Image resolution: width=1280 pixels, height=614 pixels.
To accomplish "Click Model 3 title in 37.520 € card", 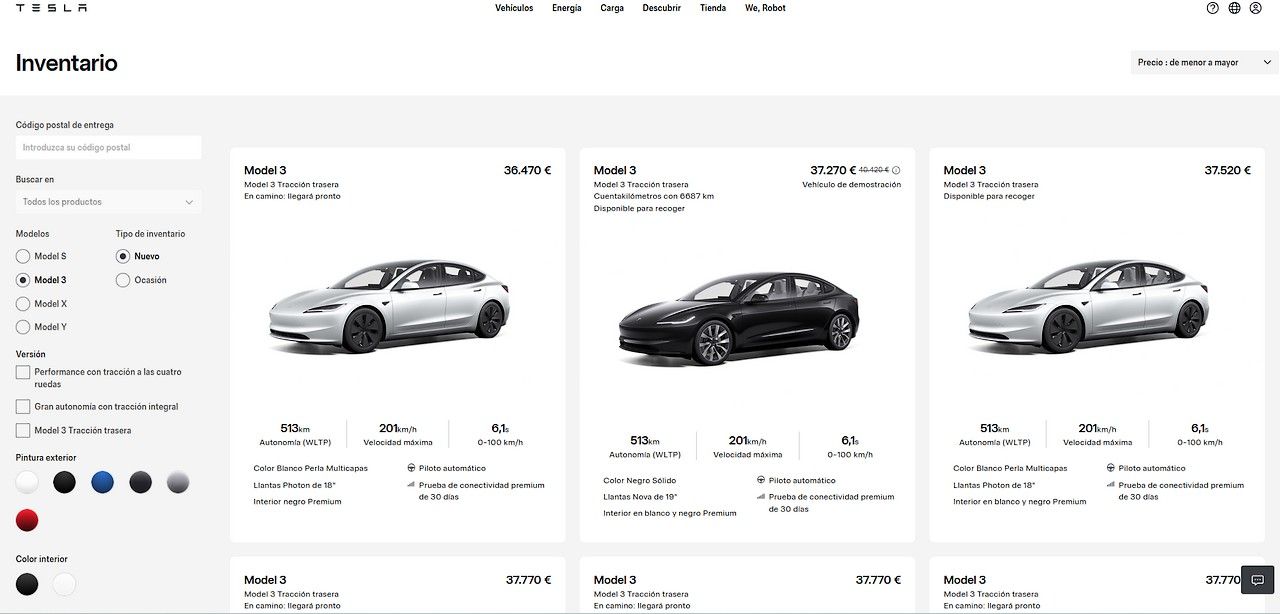I will tap(965, 170).
